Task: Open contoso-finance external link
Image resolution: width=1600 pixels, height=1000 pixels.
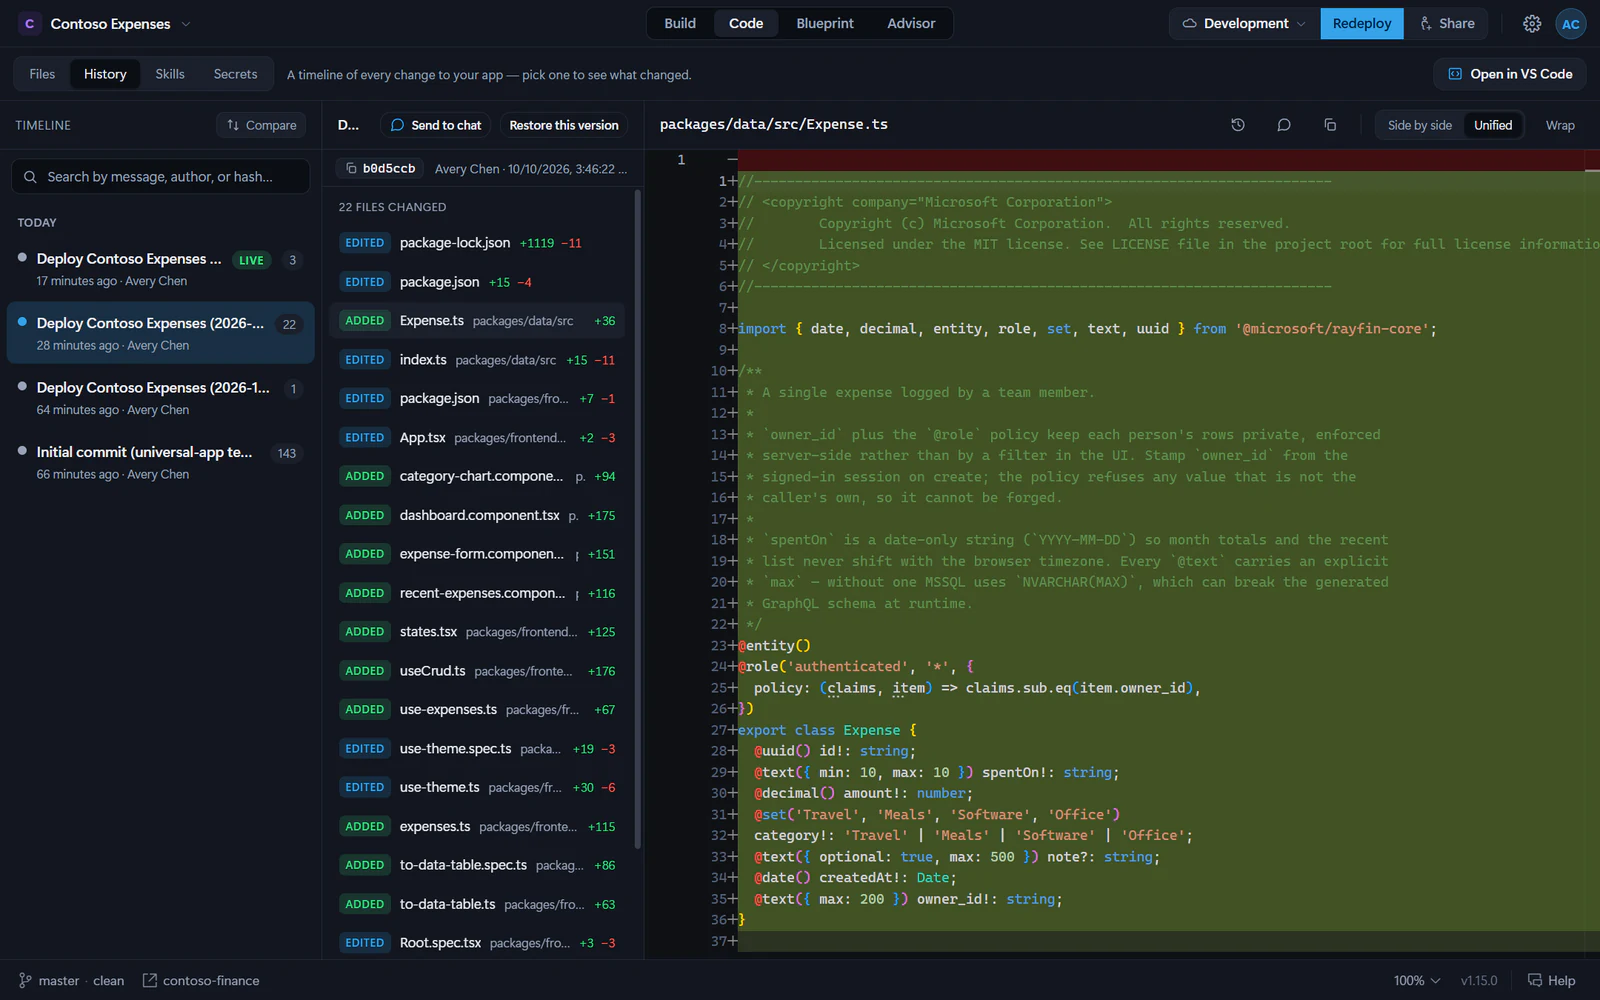Action: tap(201, 980)
